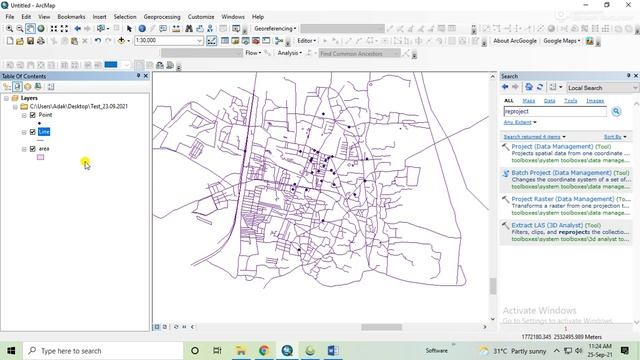Click the area layer pink symbol swatch

[x=40, y=157]
